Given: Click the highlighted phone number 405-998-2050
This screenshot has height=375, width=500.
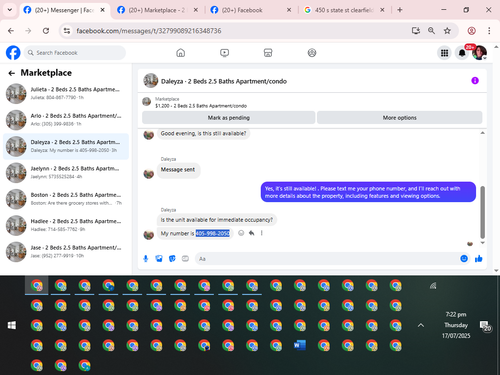Looking at the screenshot, I should (213, 233).
